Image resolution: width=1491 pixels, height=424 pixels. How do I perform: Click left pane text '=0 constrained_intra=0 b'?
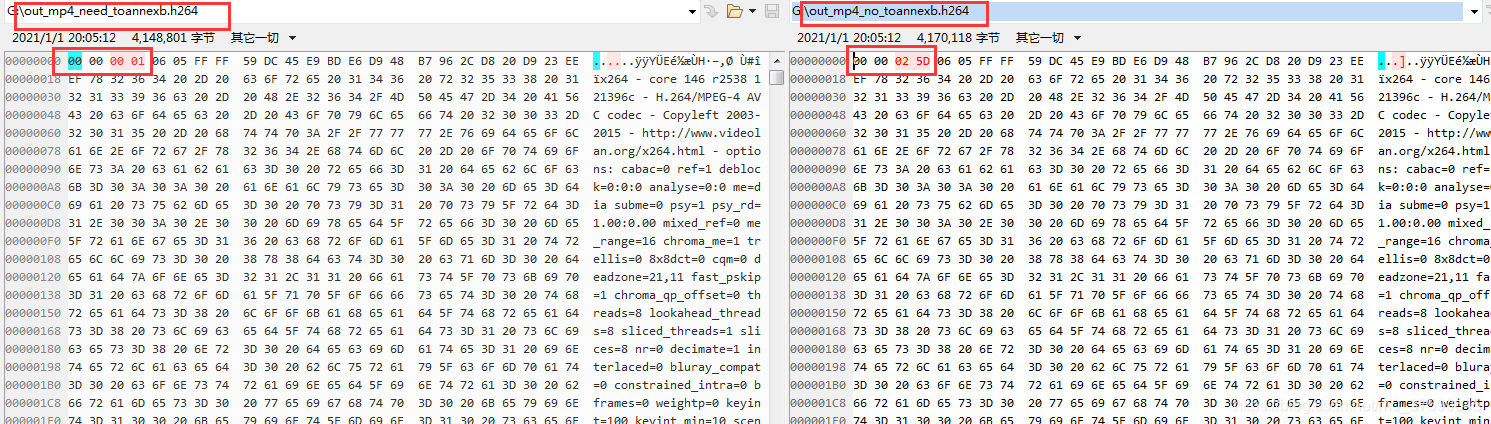pos(677,385)
